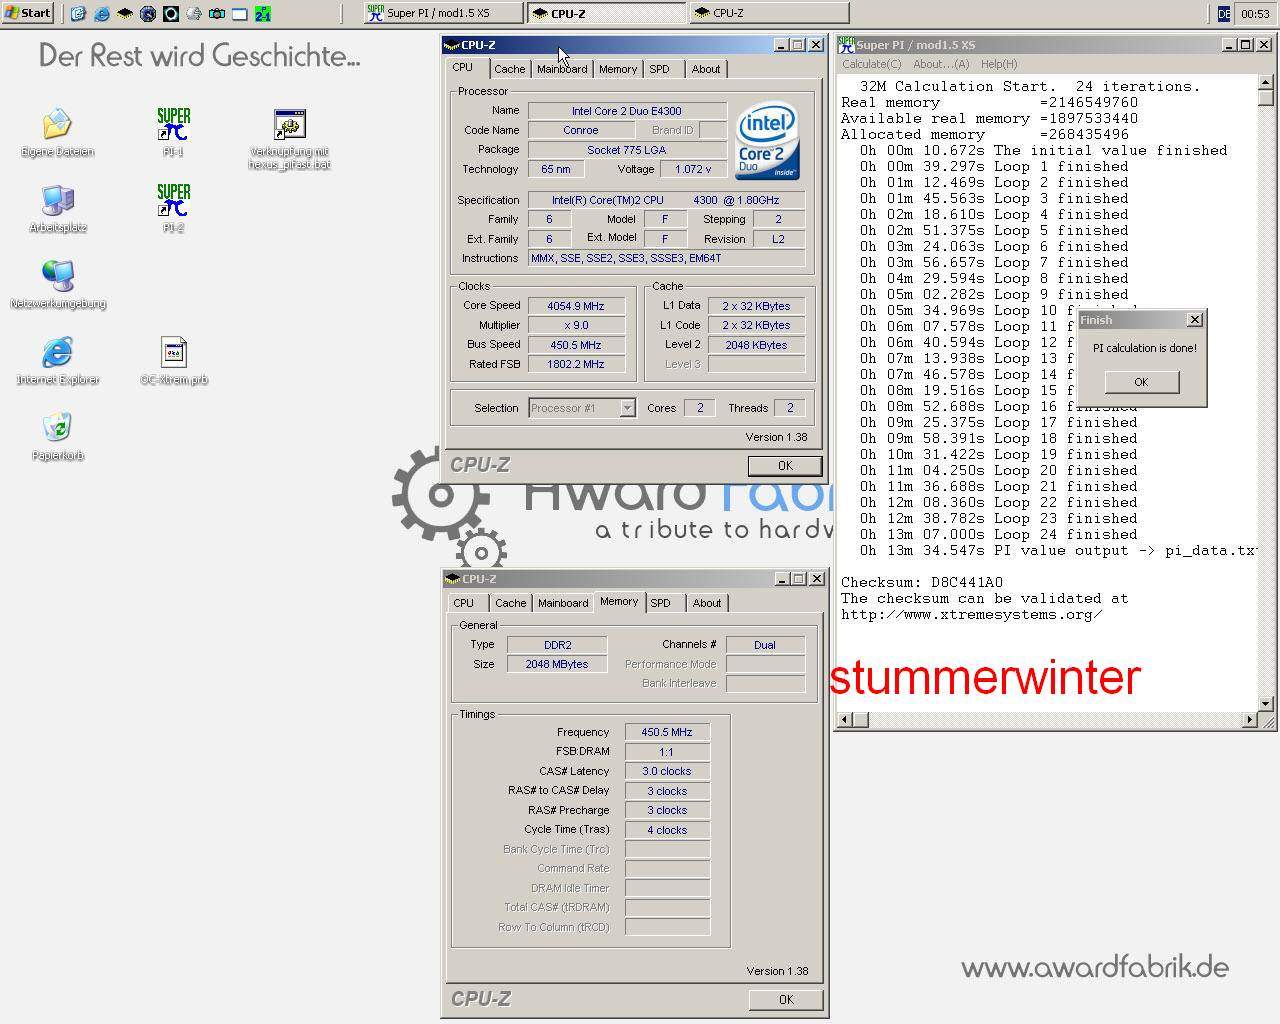Open Netzwerkumgebung desktop icon

(58, 276)
